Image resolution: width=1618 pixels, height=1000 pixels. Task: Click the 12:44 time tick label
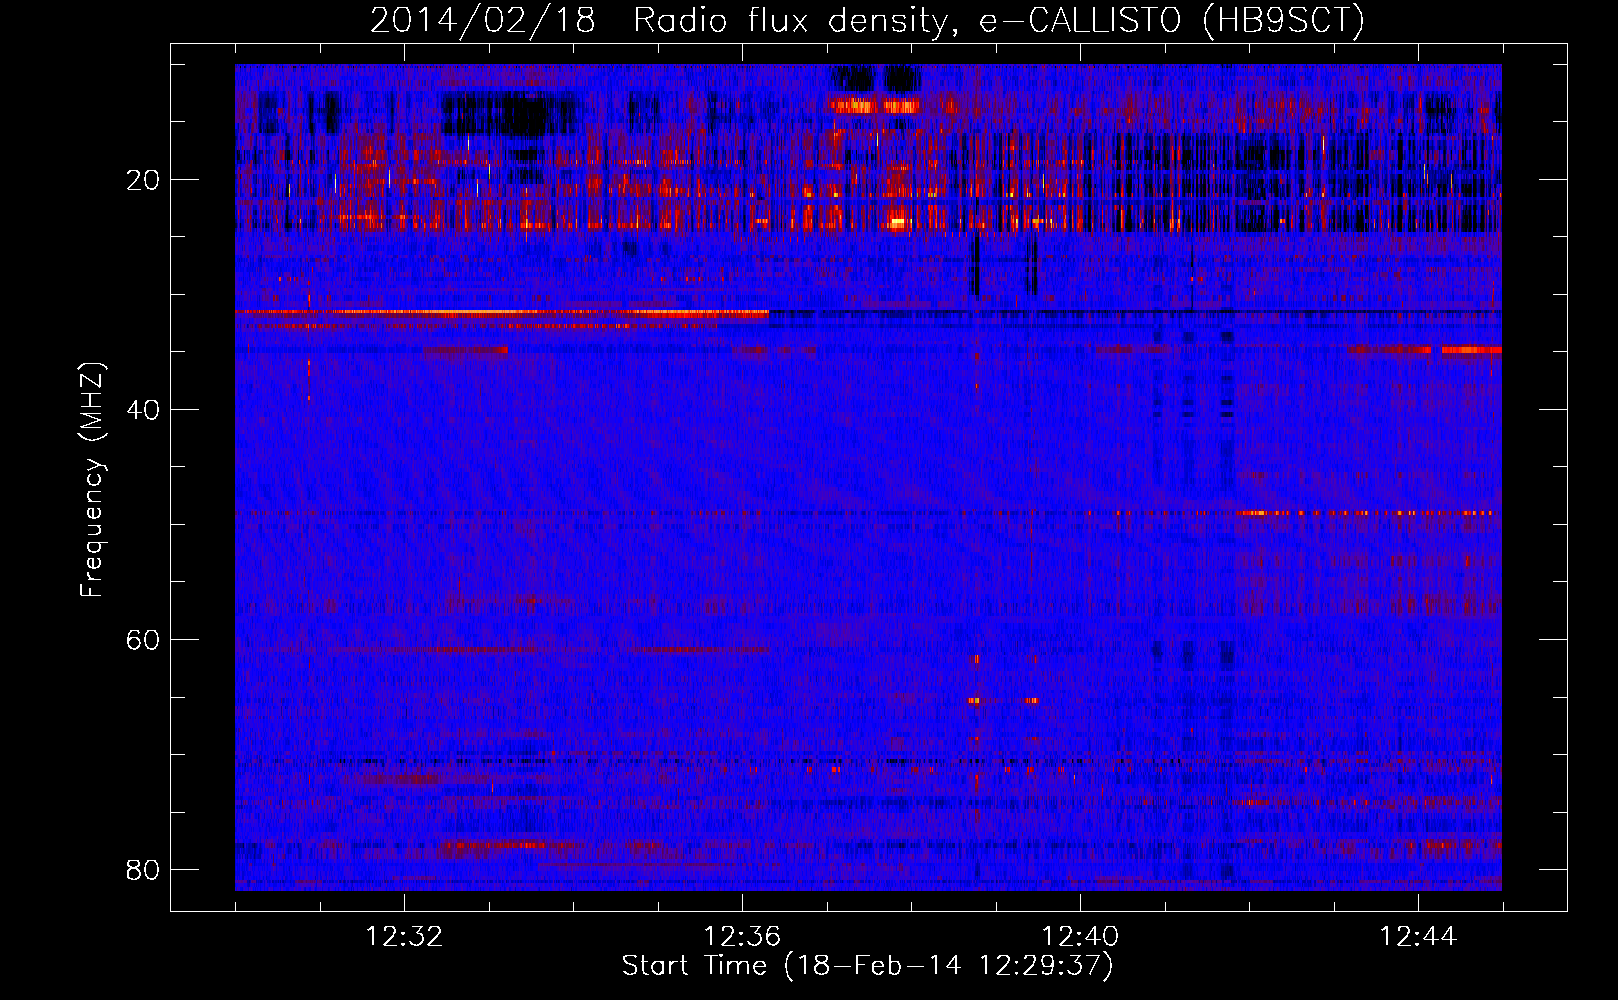[1418, 937]
